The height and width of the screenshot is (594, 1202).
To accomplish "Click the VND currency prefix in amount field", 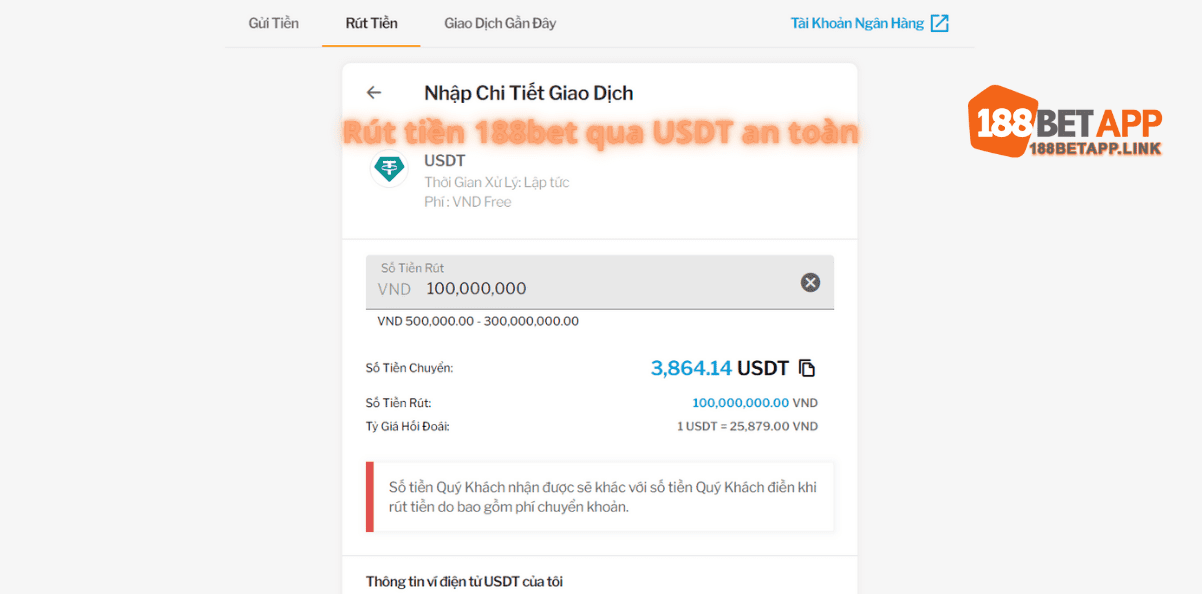I will pos(394,289).
